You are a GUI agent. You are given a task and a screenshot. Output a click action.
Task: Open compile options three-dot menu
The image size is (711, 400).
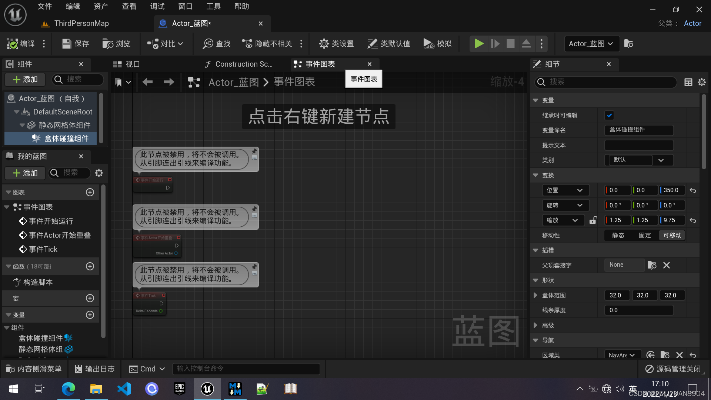coord(44,44)
